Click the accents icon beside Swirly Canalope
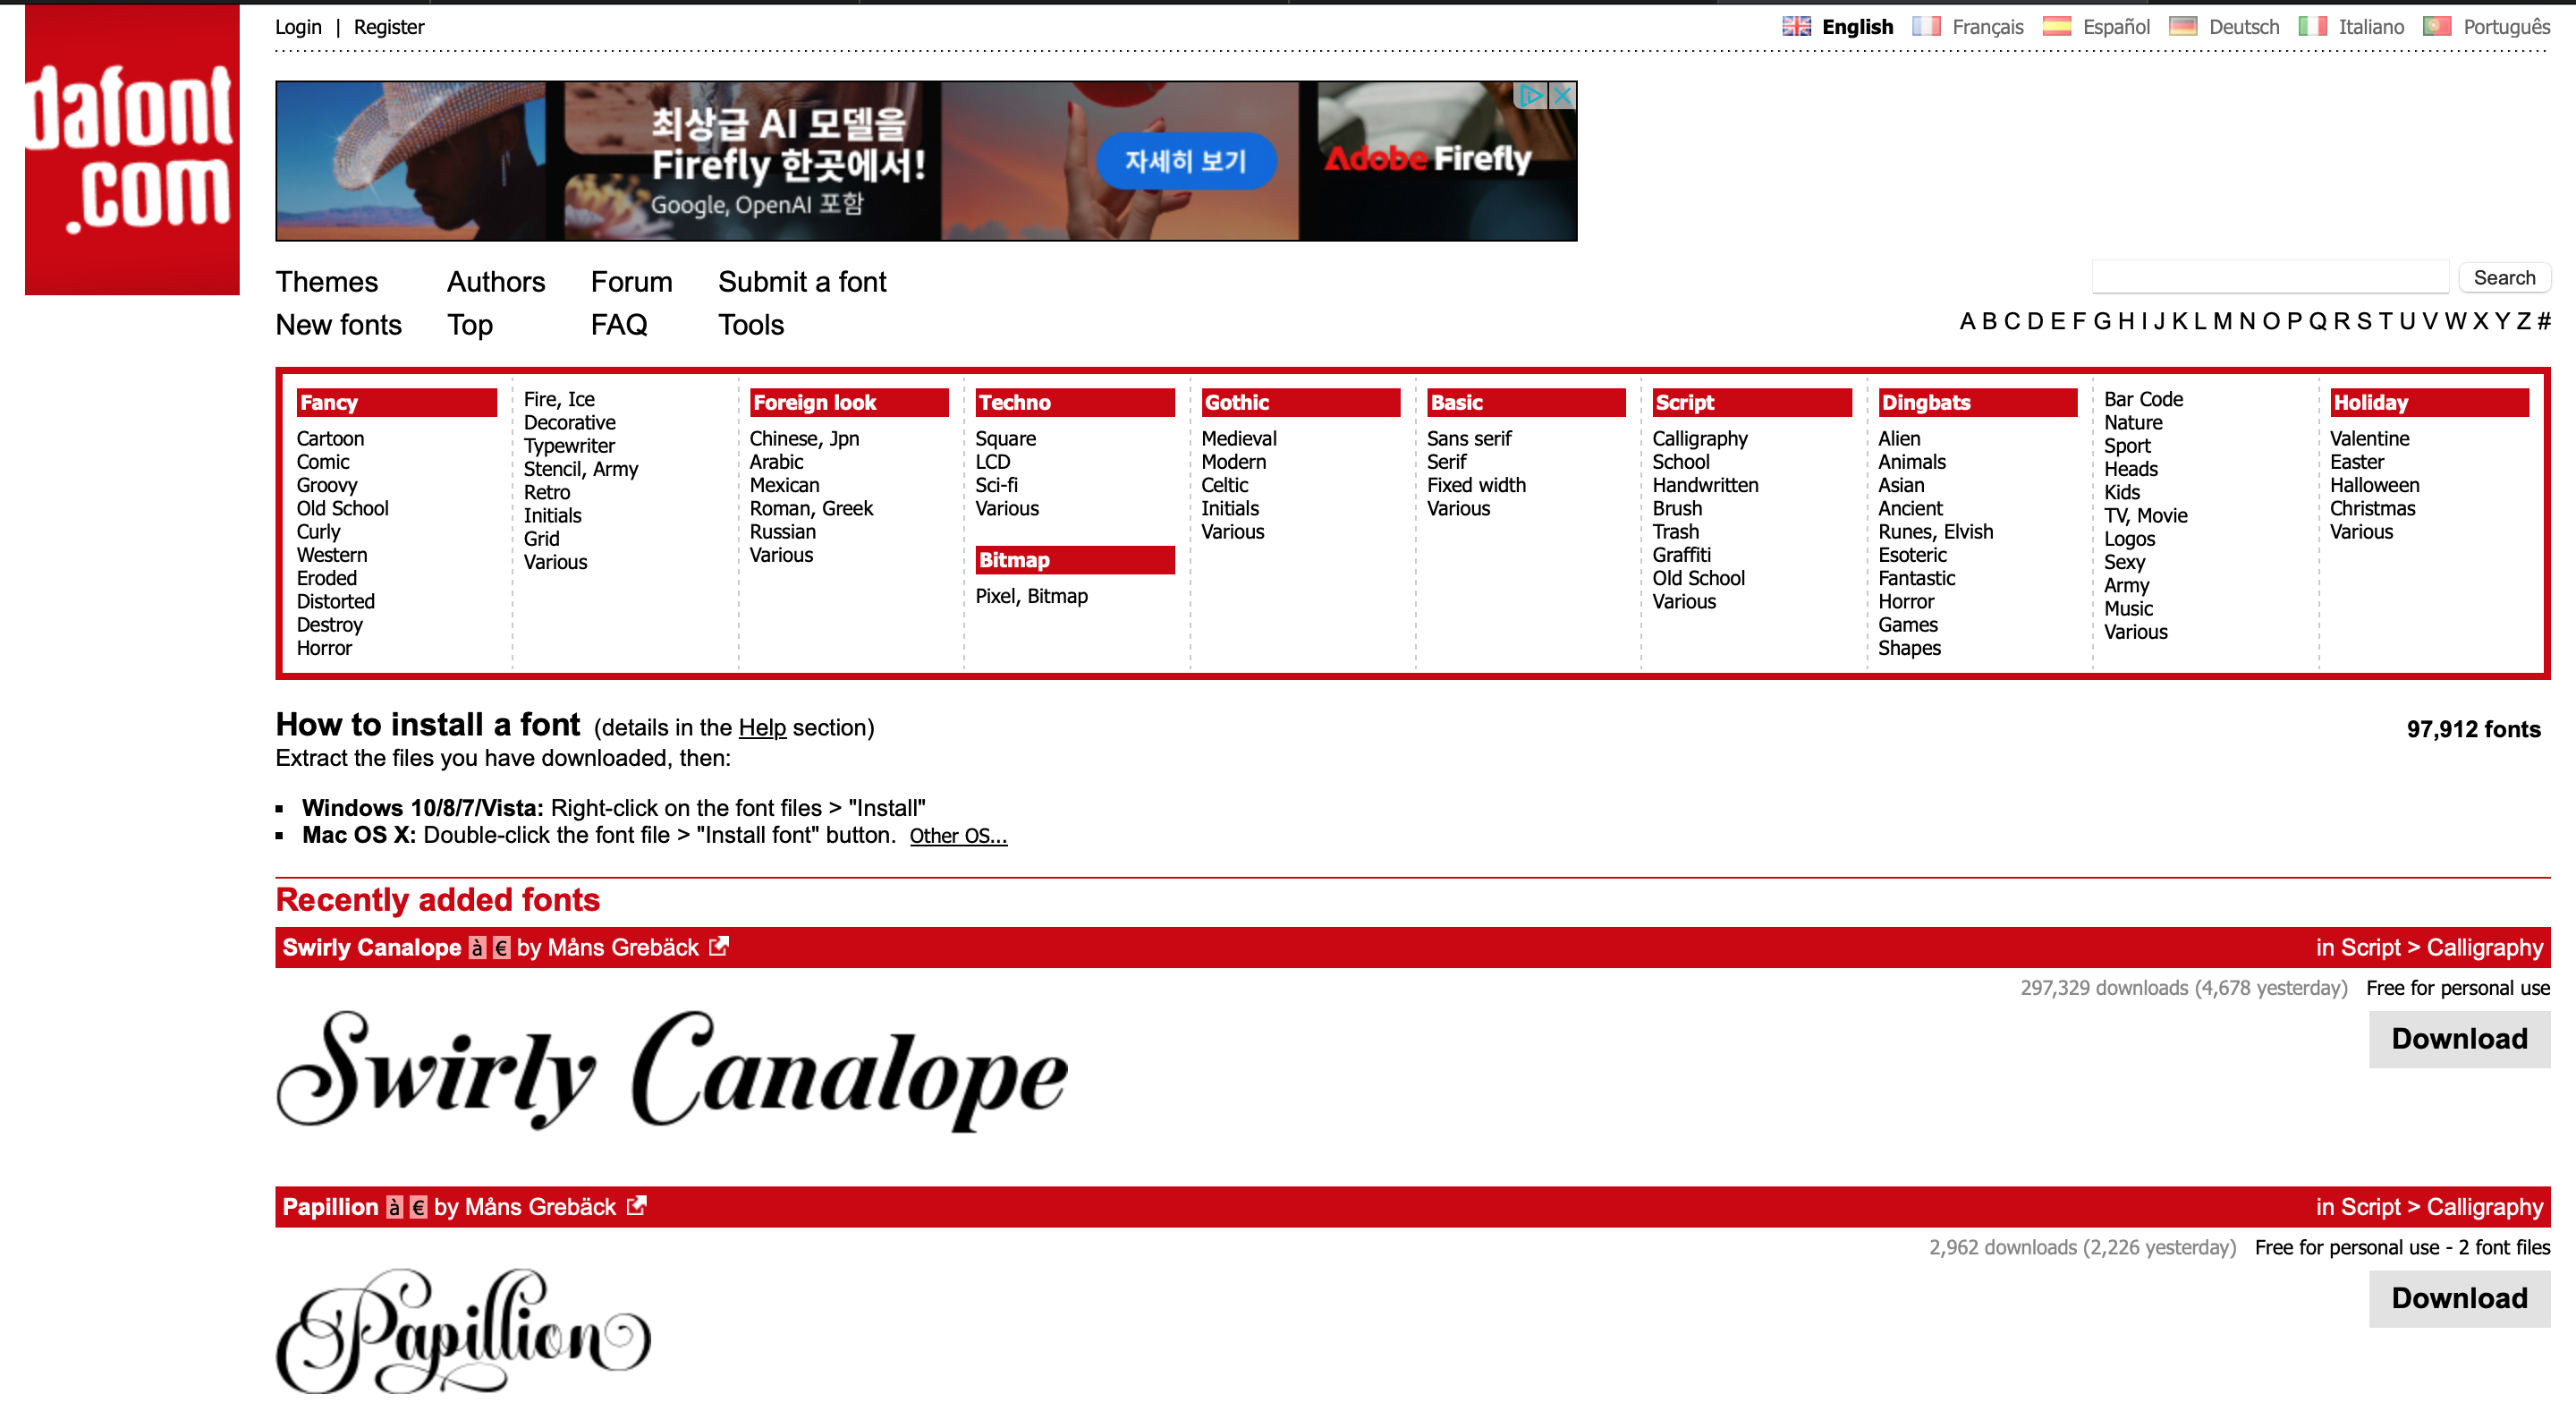Viewport: 2576px width, 1428px height. pos(477,947)
